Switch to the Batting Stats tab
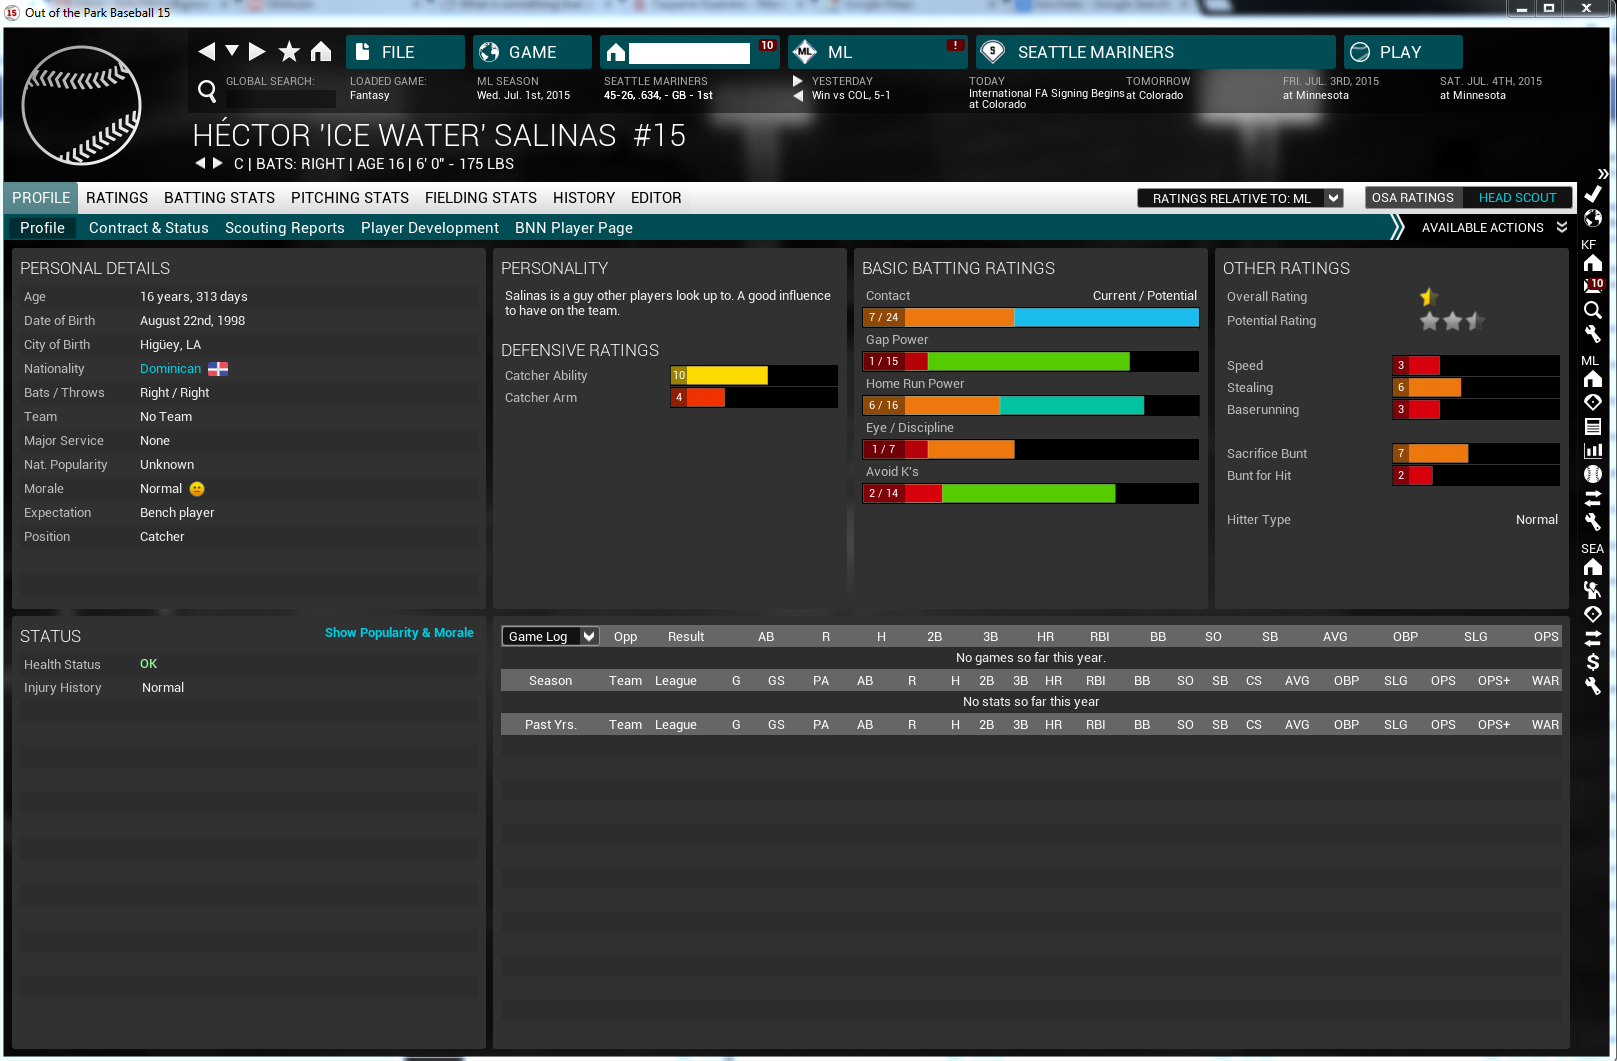Viewport: 1617px width, 1061px height. click(219, 198)
